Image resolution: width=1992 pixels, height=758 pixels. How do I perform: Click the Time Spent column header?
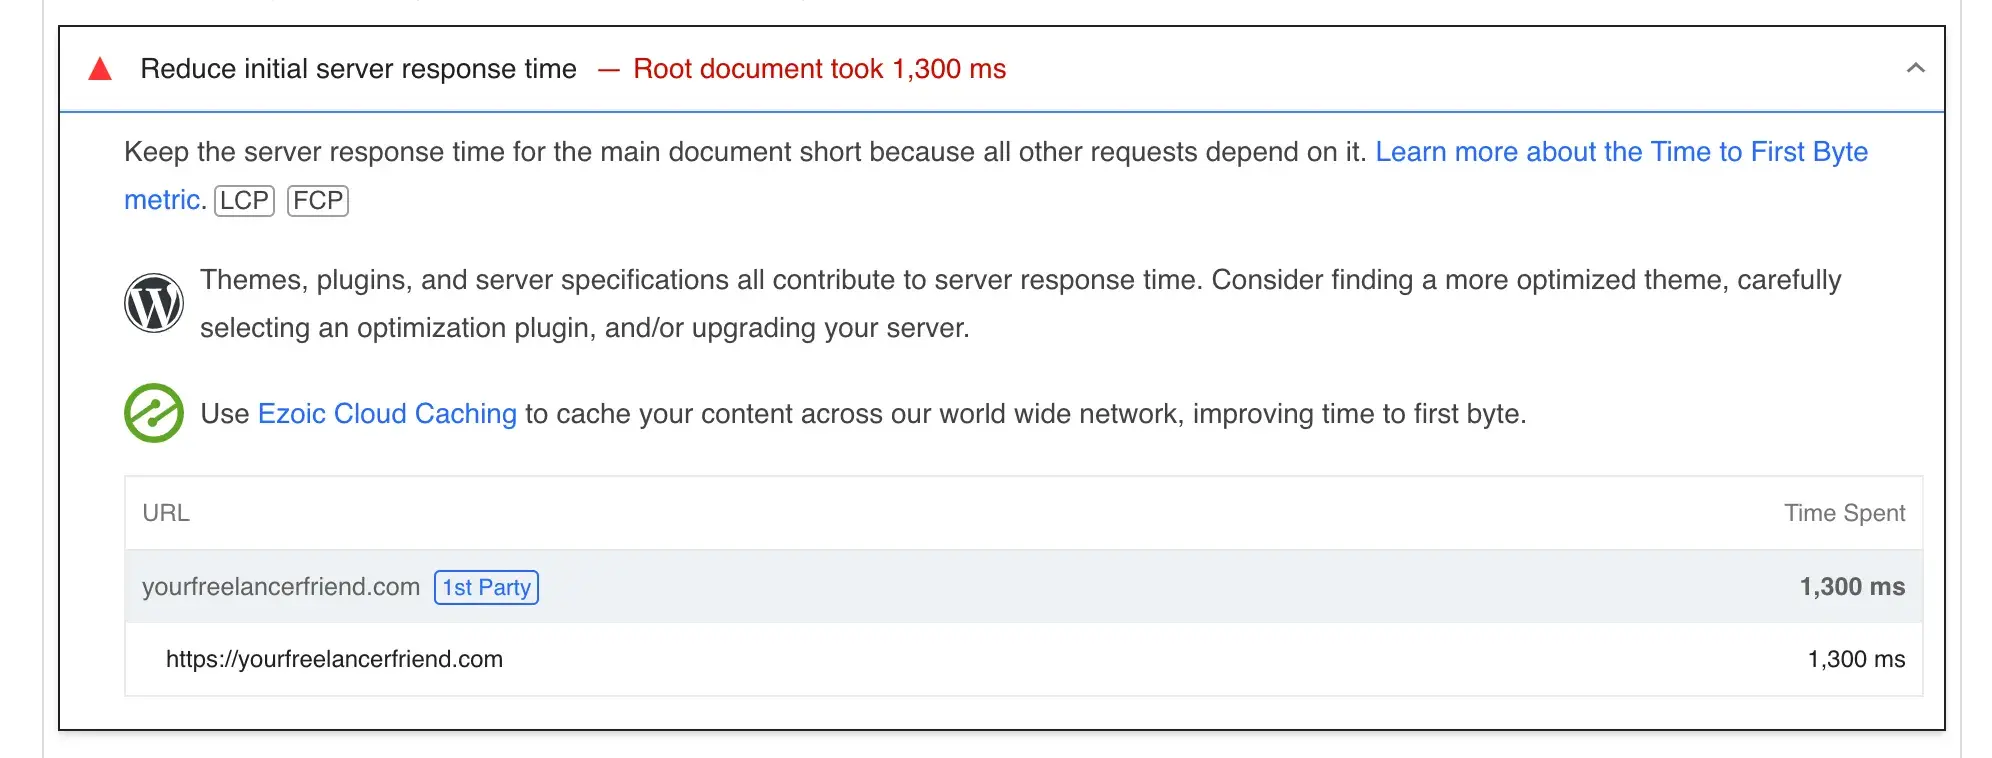(x=1844, y=513)
